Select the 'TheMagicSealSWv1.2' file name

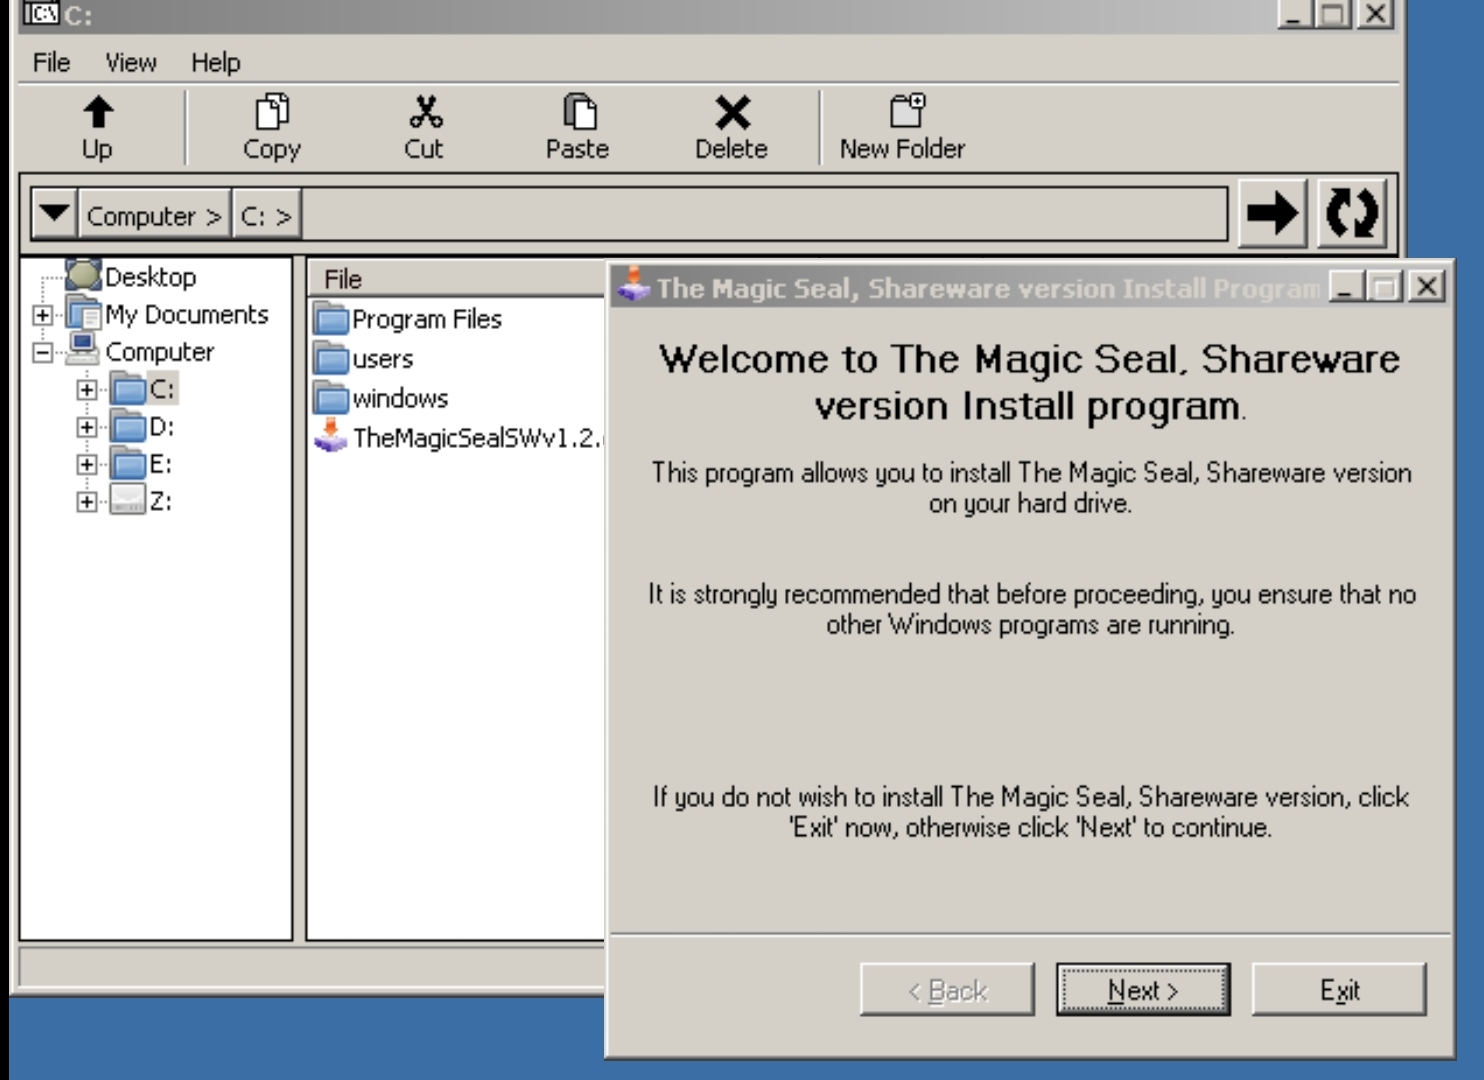478,437
